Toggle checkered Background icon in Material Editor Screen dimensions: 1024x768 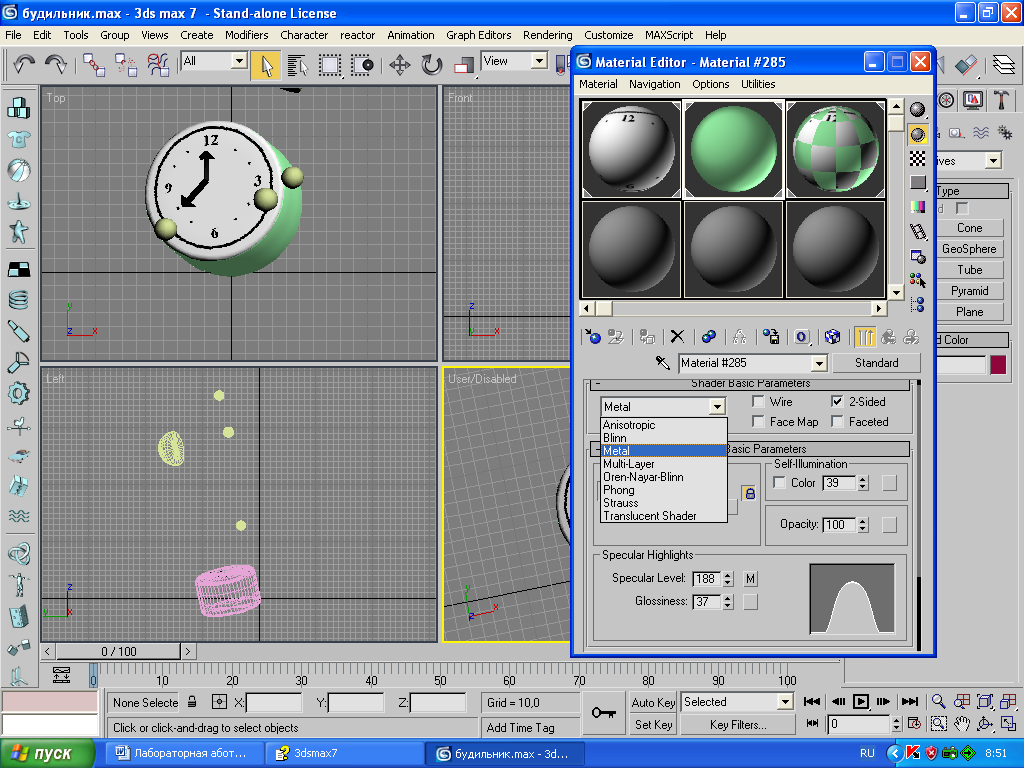point(918,159)
